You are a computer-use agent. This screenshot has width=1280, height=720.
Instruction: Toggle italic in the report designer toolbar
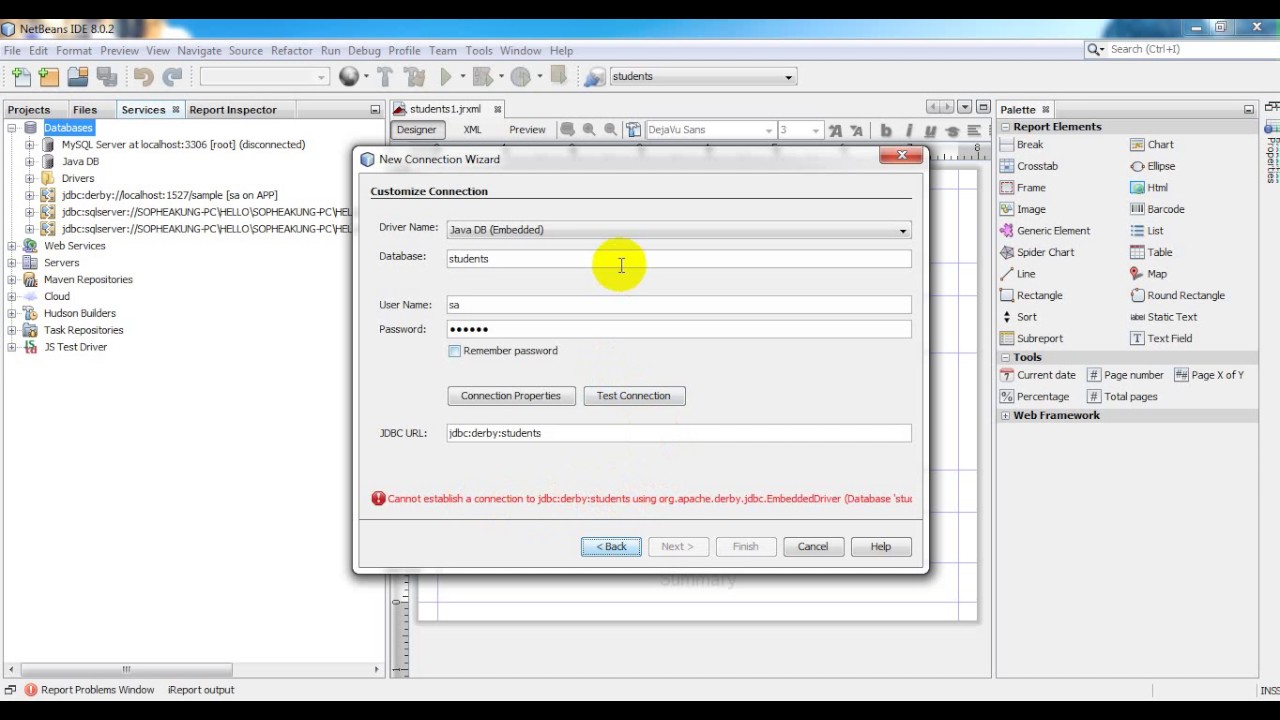pos(909,130)
